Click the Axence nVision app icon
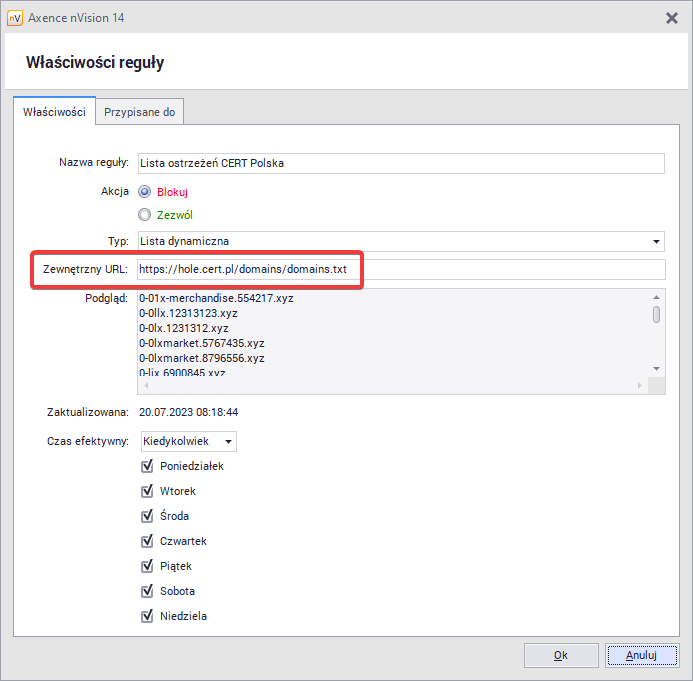 click(x=15, y=18)
